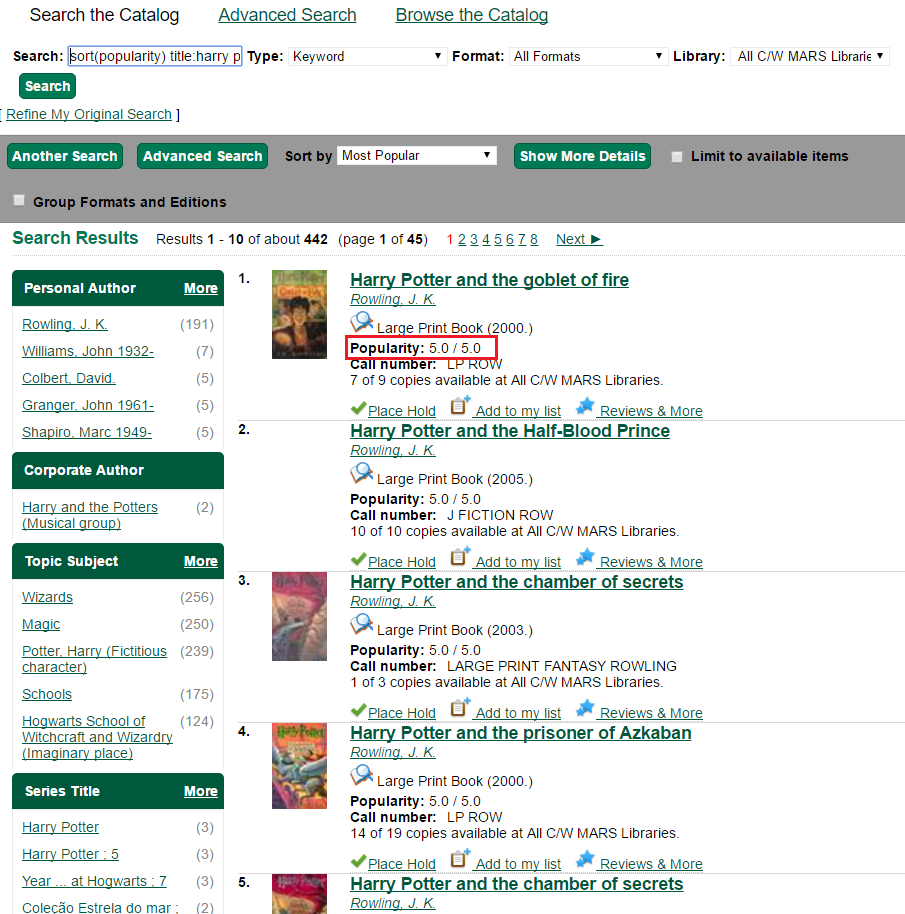The image size is (905, 914).
Task: Click Place Hold checkmark icon for Half-Blood Prince
Action: pos(358,560)
